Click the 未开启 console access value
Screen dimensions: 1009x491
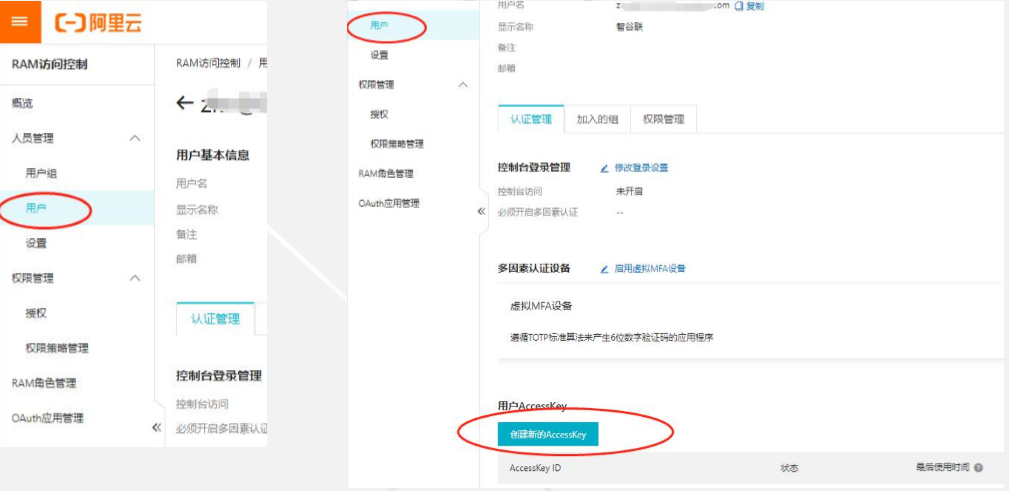click(629, 191)
